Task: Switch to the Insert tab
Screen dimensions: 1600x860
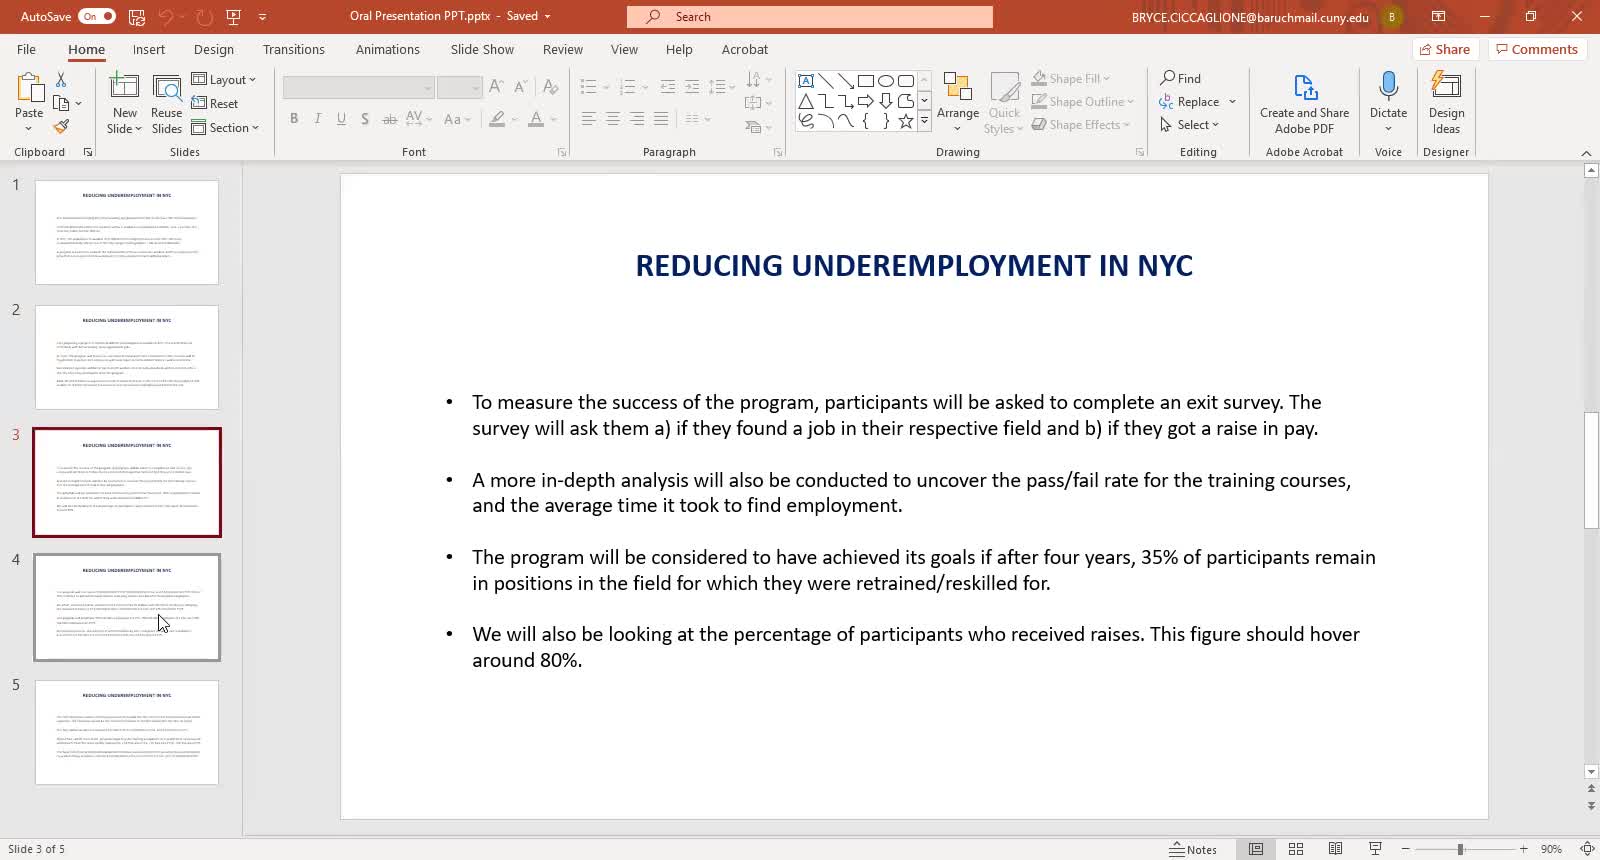Action: (148, 49)
